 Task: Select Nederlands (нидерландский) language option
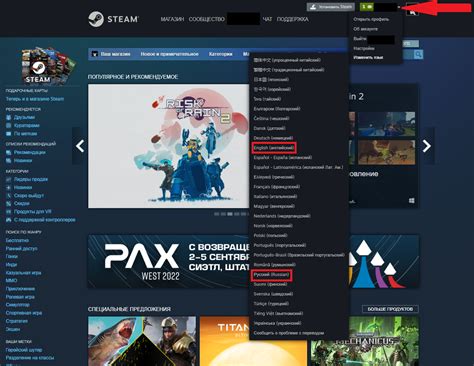(282, 216)
